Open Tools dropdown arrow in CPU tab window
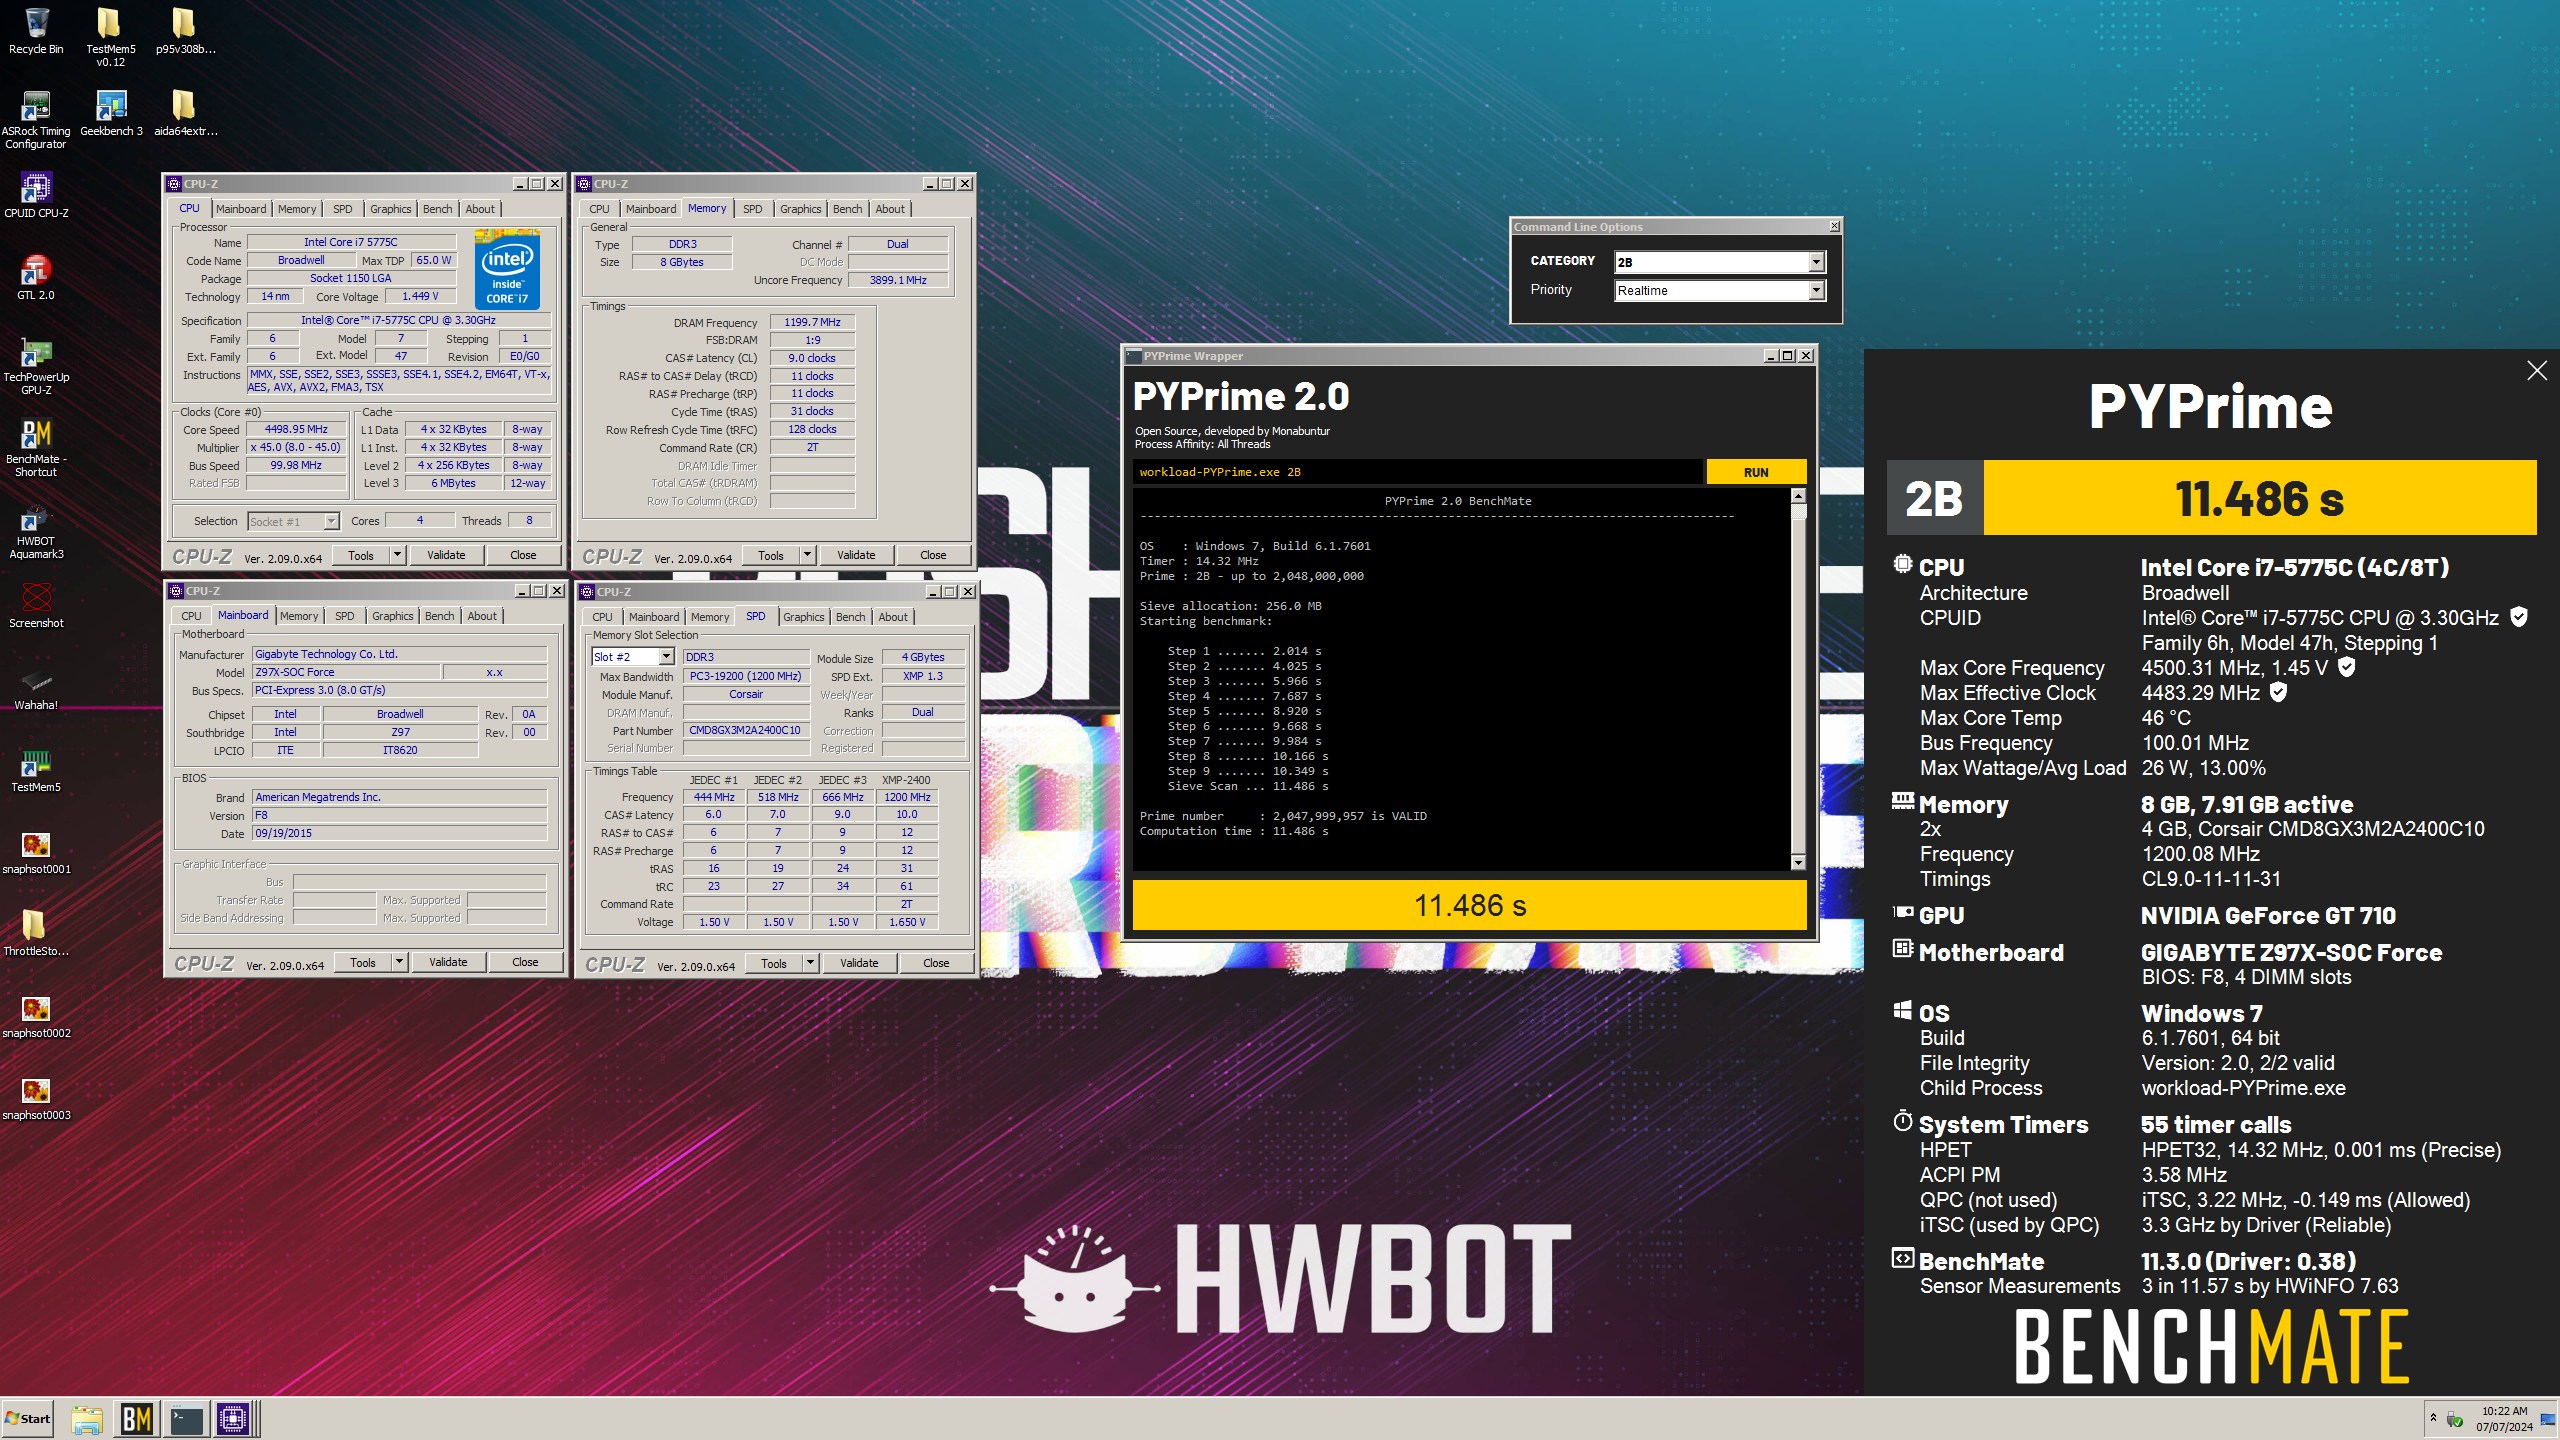 coord(397,555)
